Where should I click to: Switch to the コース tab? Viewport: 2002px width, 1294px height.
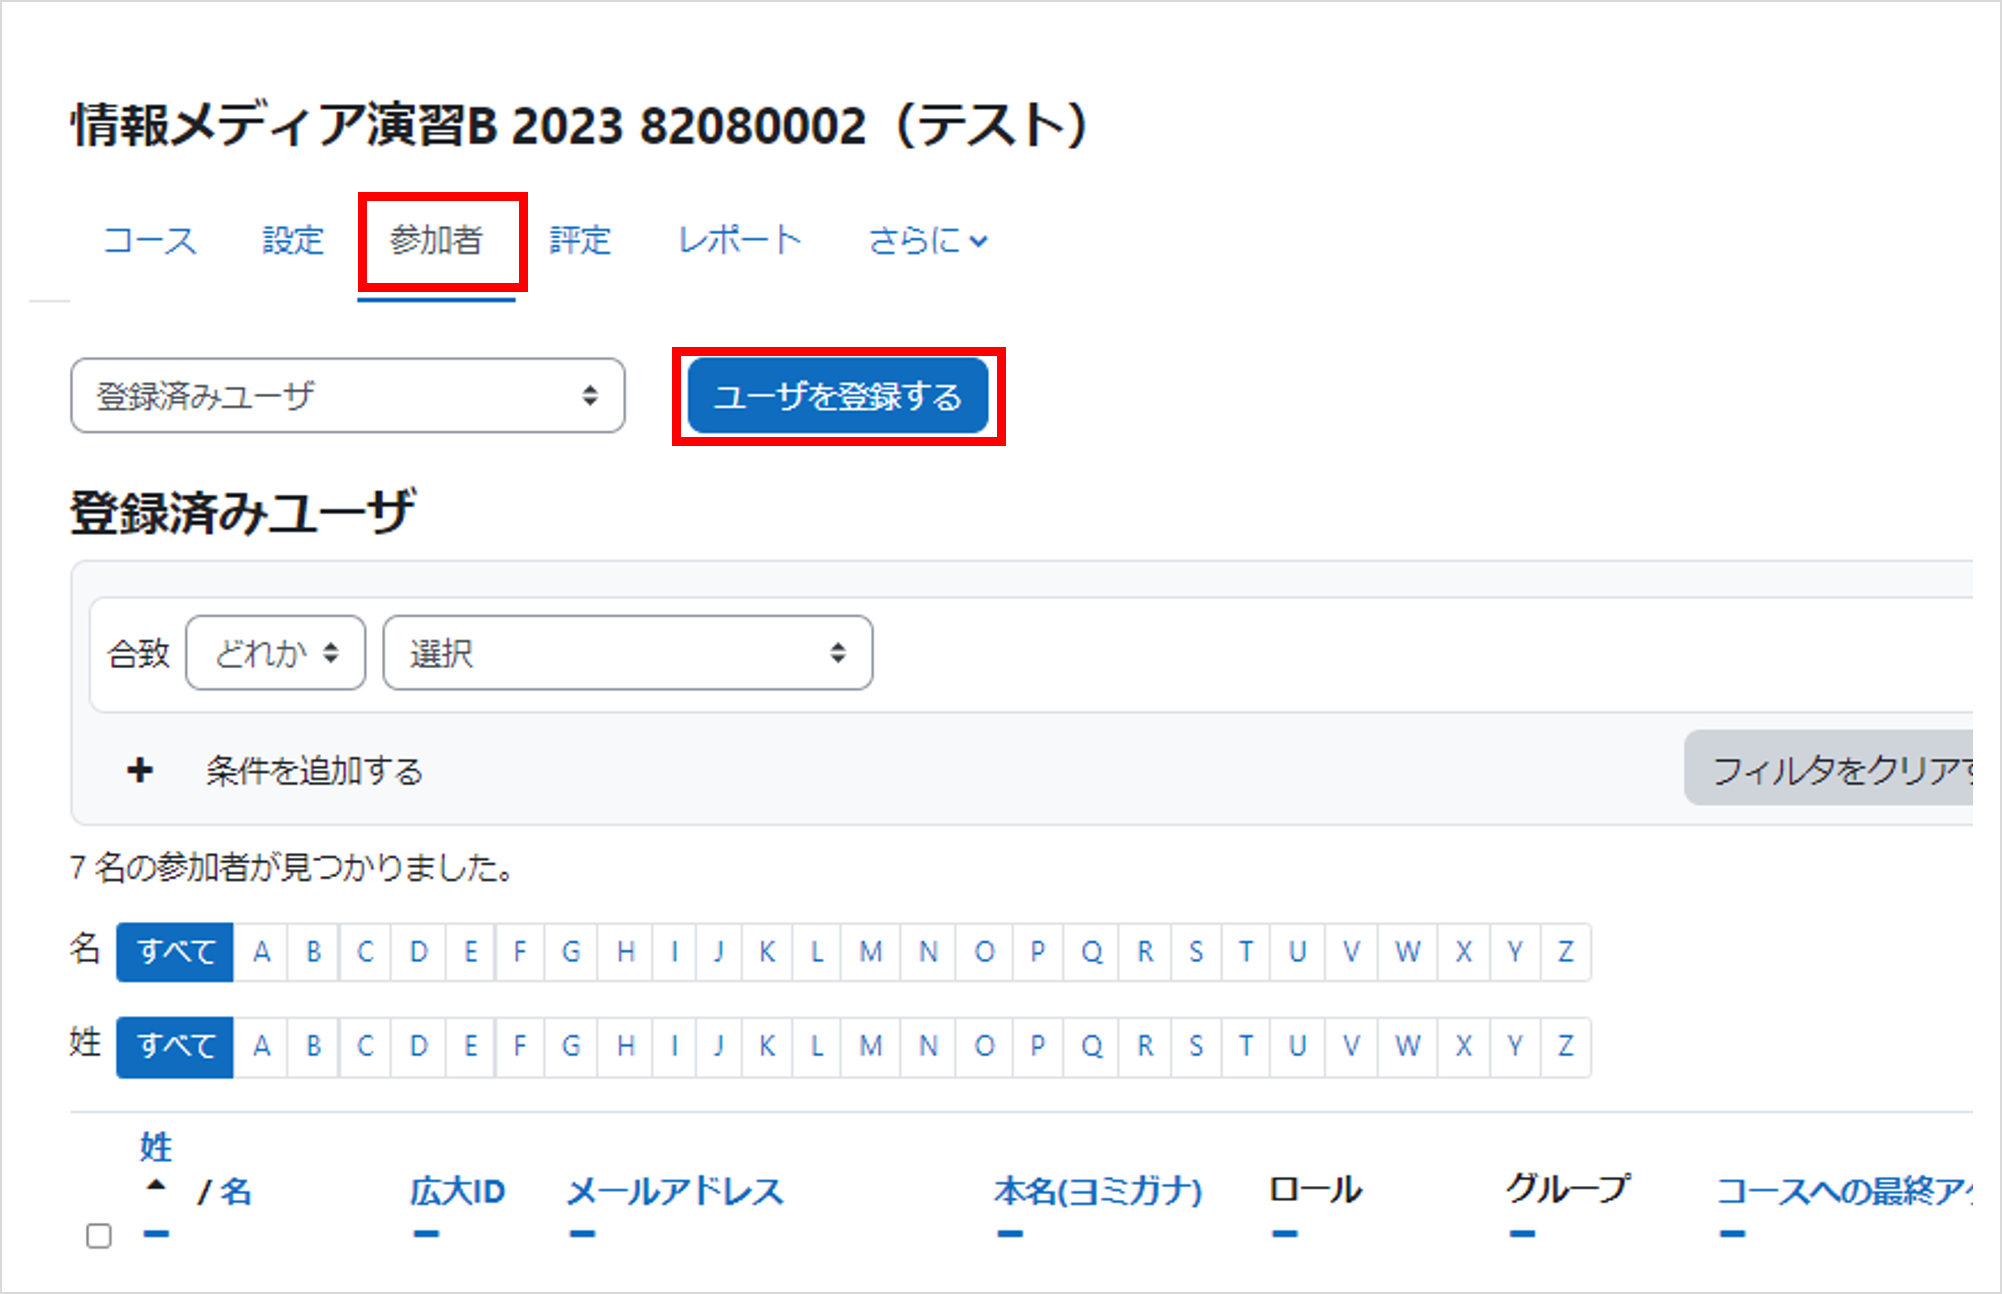[150, 241]
